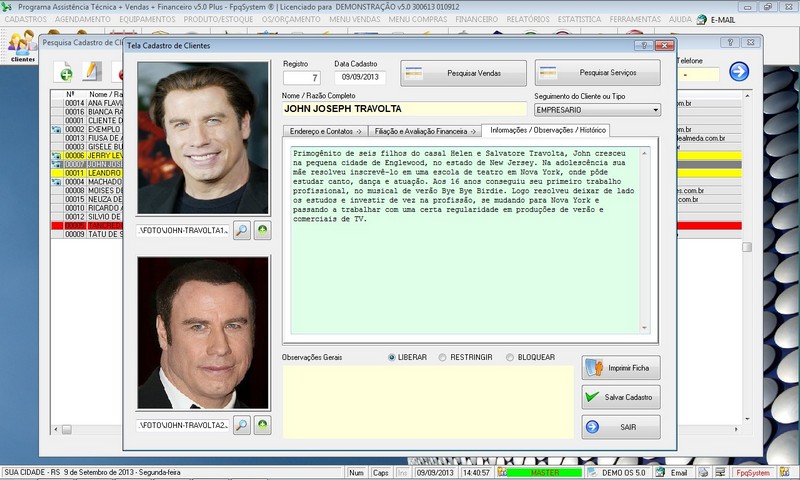Browse for second photo magnifier icon

tap(242, 425)
